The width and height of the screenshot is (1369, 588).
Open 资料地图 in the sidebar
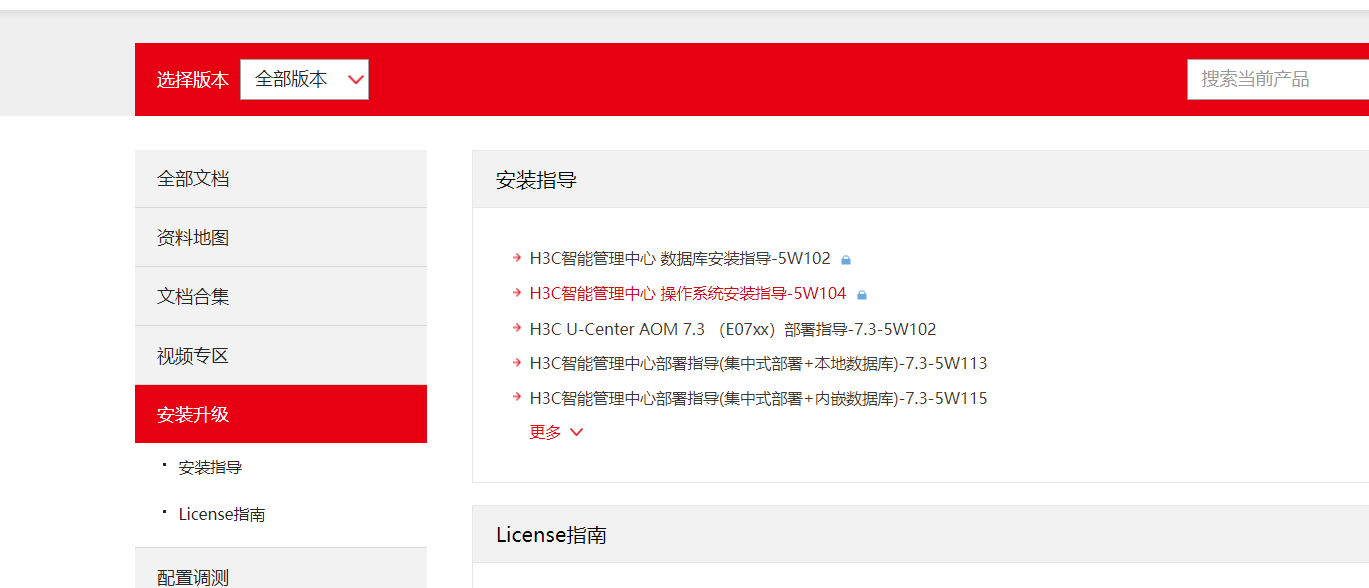281,238
